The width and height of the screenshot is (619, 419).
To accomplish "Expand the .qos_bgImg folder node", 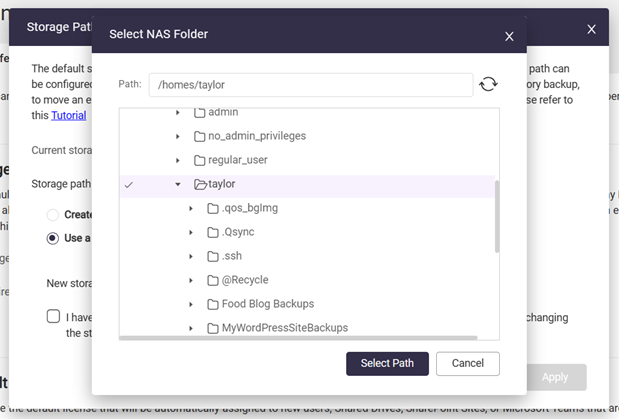I will click(x=191, y=208).
